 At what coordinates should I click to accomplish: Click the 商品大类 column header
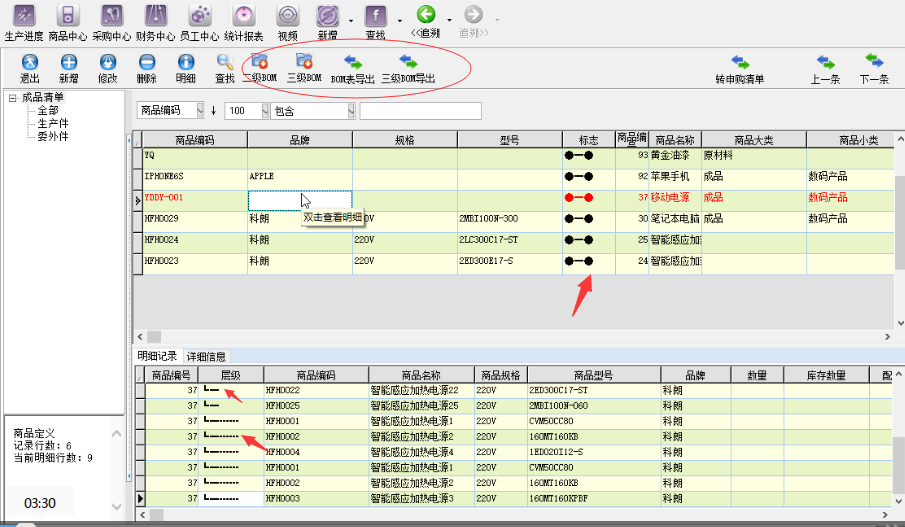coord(754,140)
